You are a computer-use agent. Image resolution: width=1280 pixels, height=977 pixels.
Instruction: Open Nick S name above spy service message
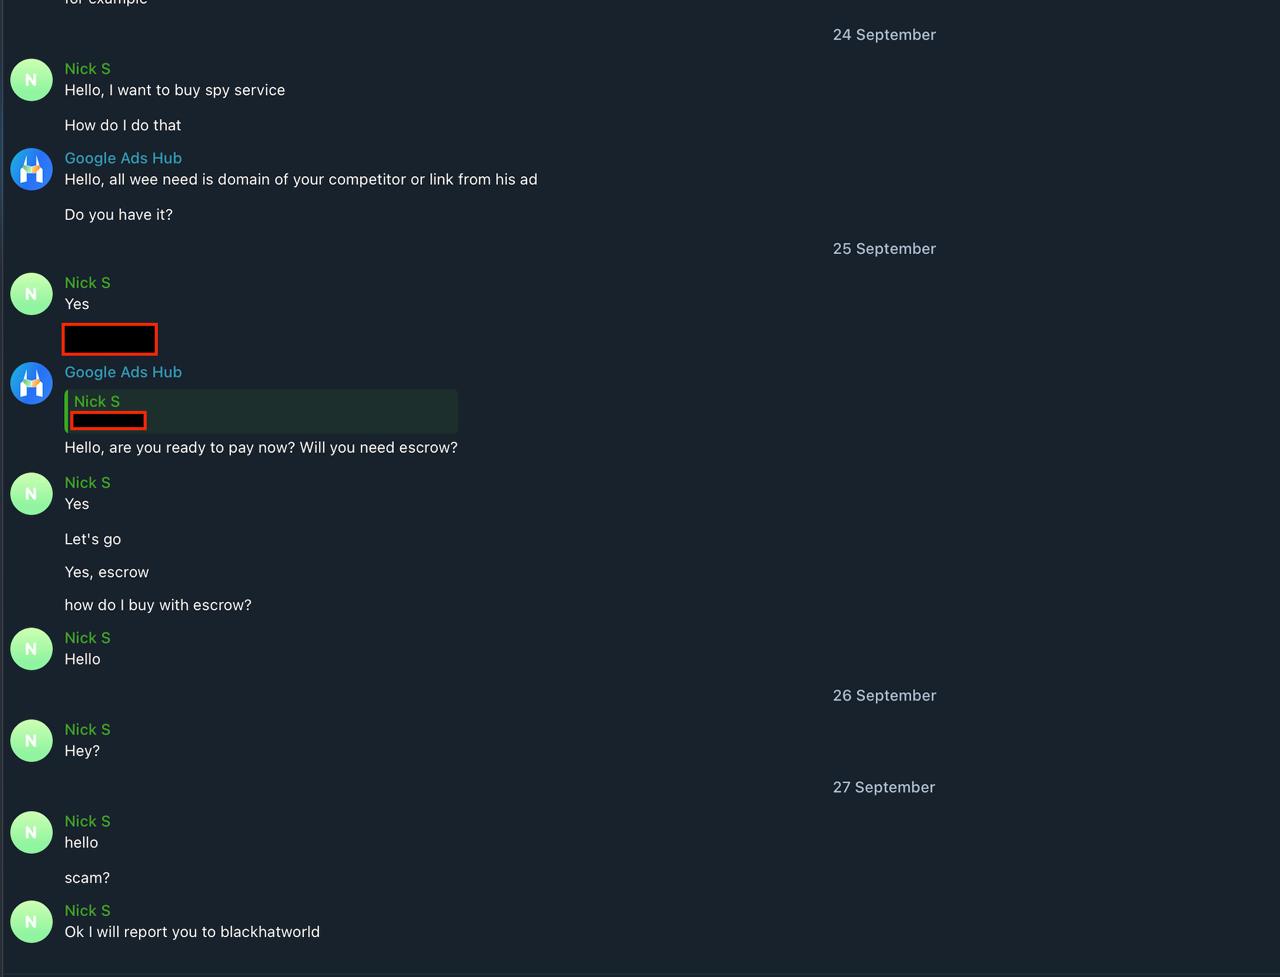pos(88,69)
